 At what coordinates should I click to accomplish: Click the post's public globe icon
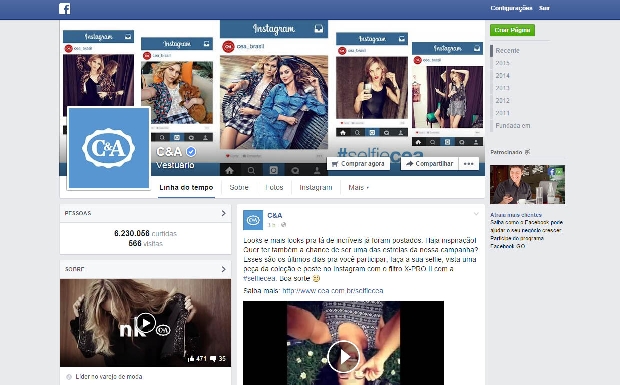coord(284,225)
